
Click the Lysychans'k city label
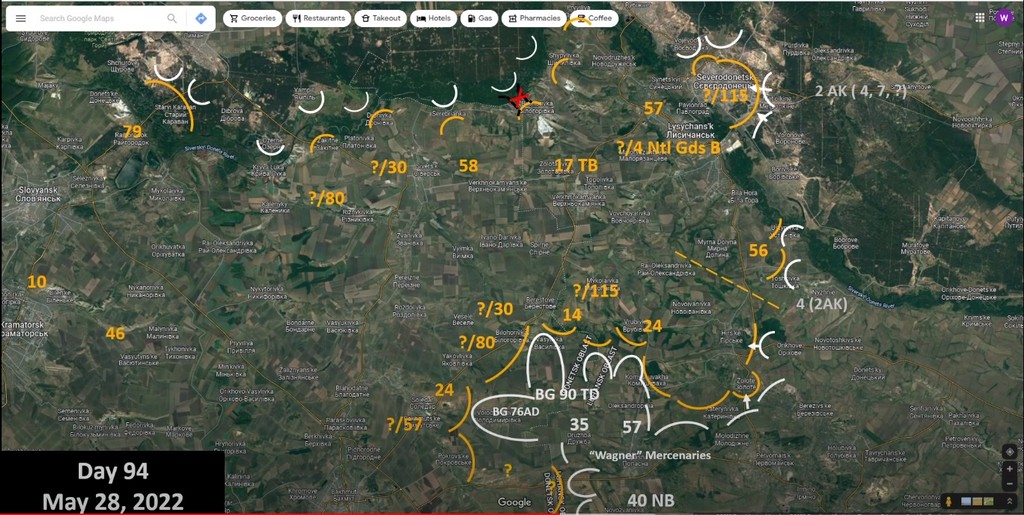pyautogui.click(x=690, y=129)
